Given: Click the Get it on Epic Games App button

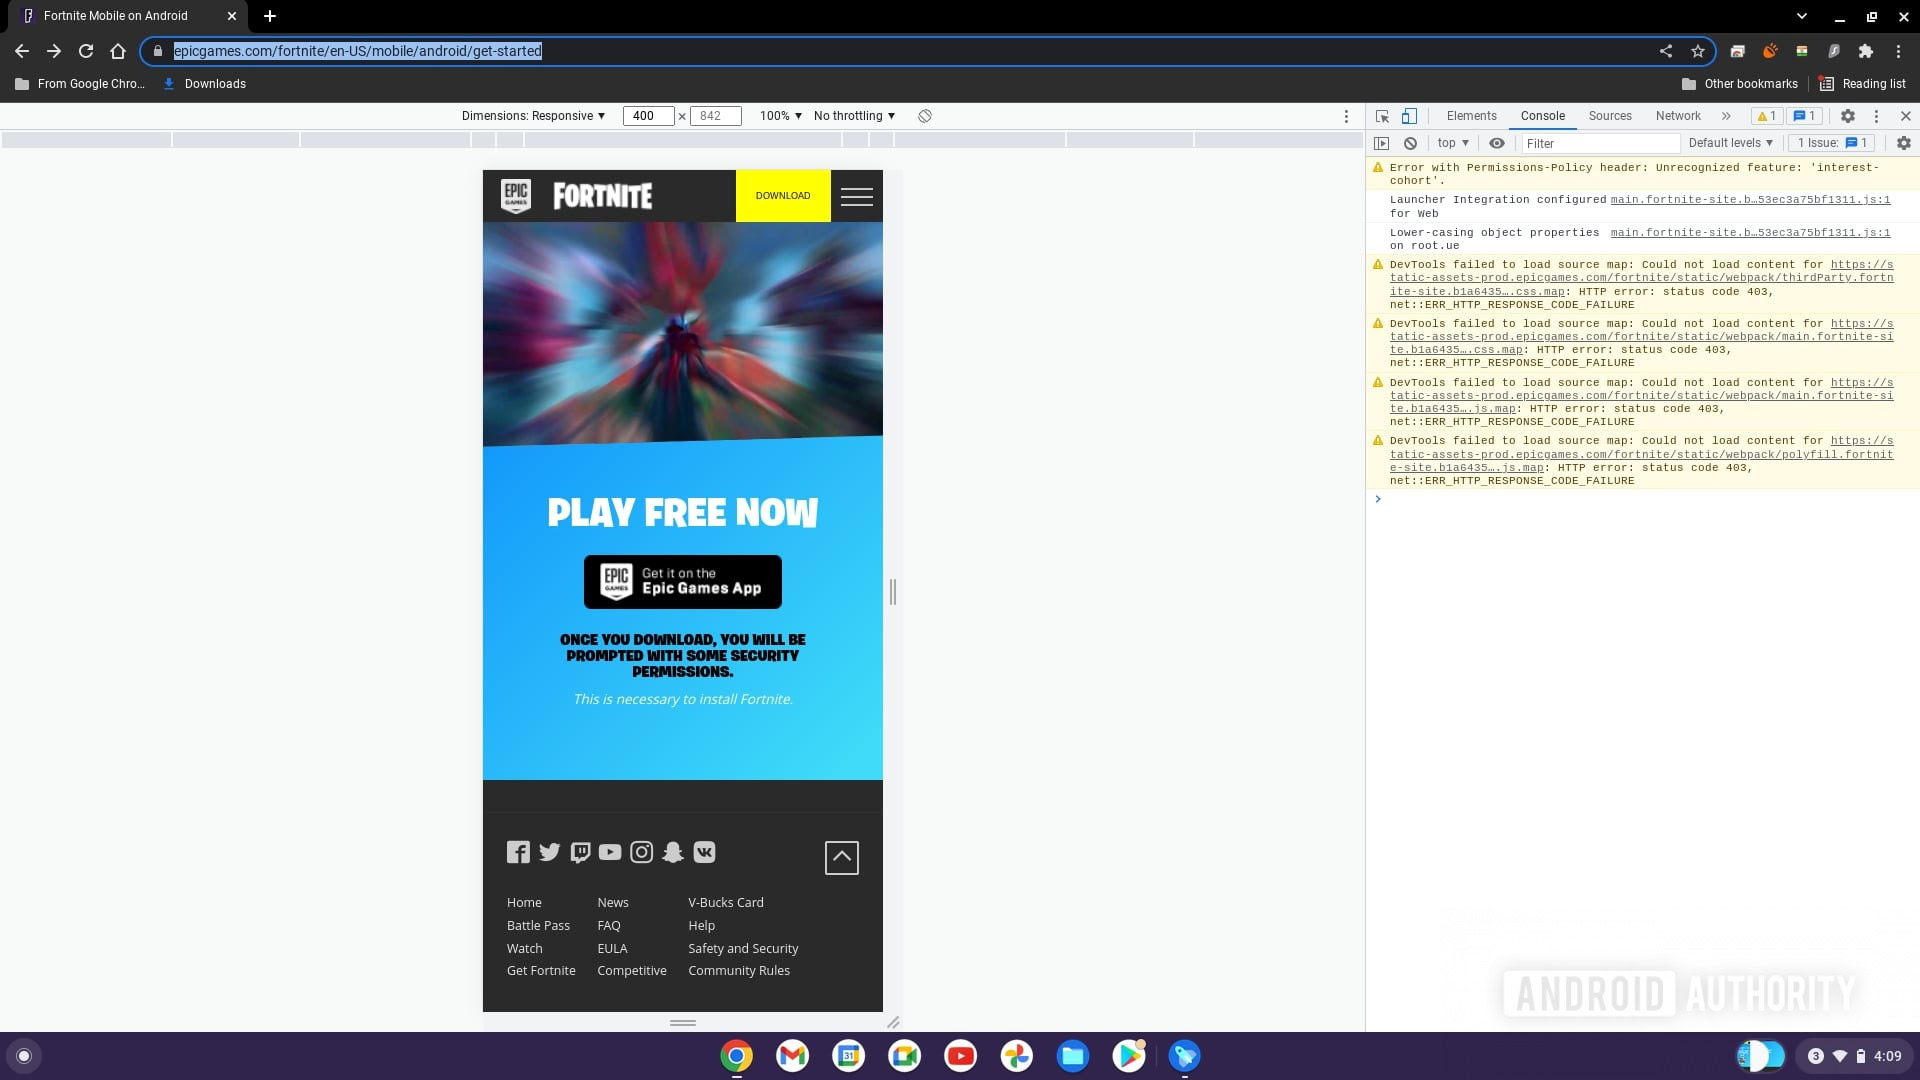Looking at the screenshot, I should click(x=683, y=581).
